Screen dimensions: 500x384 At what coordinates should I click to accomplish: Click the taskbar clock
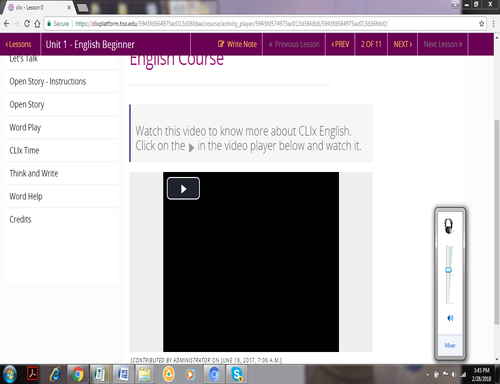click(x=481, y=374)
